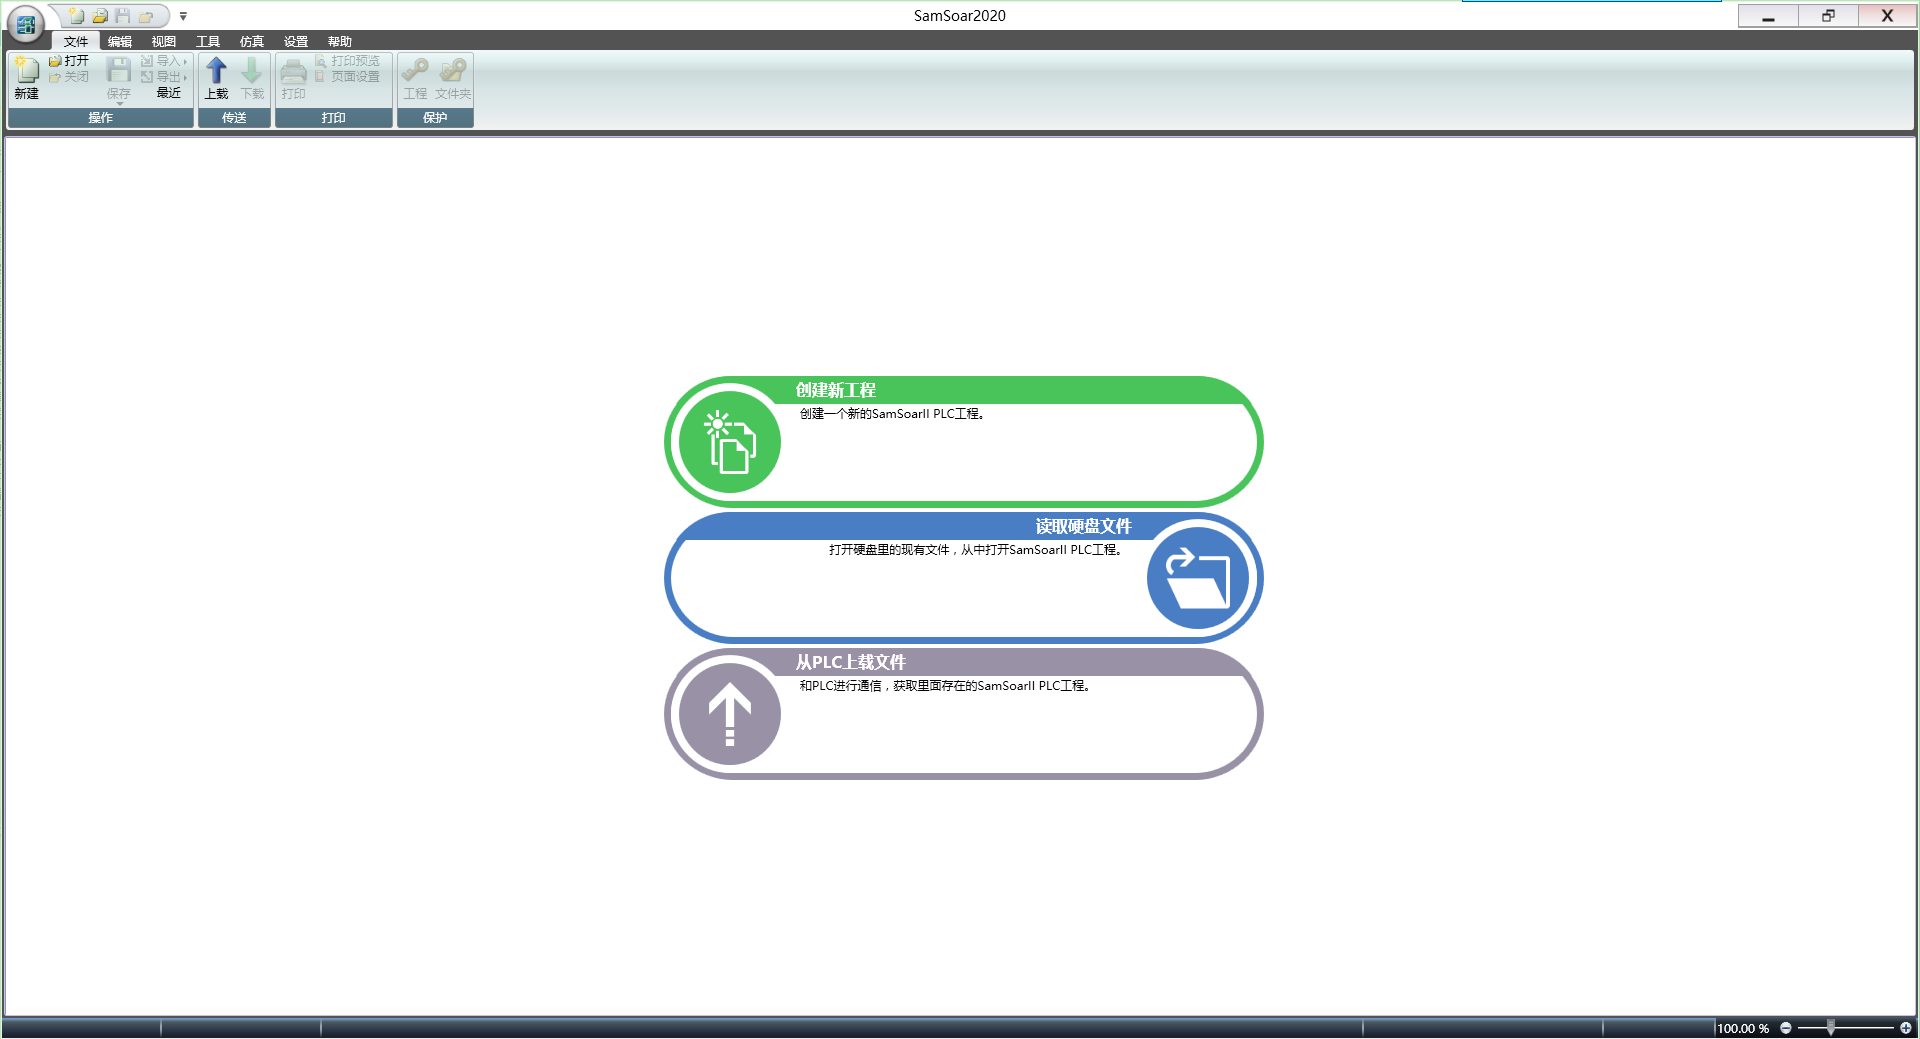Image resolution: width=1920 pixels, height=1039 pixels.
Task: Open the SamSoar application orb menu
Action: pos(26,24)
